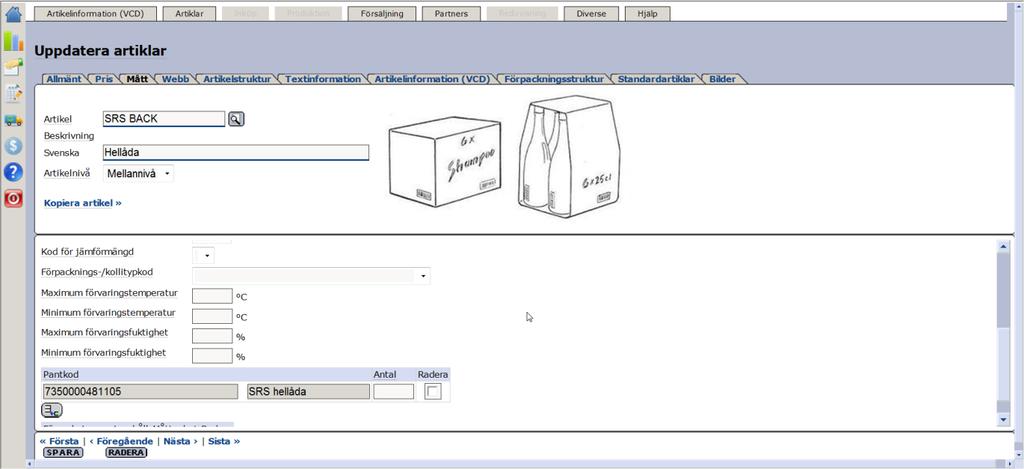Open the Artiklar menu

pyautogui.click(x=188, y=14)
